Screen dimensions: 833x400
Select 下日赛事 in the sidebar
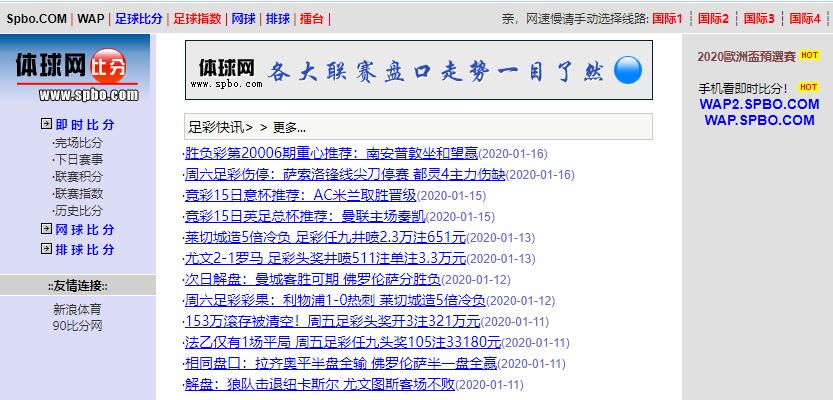click(79, 159)
